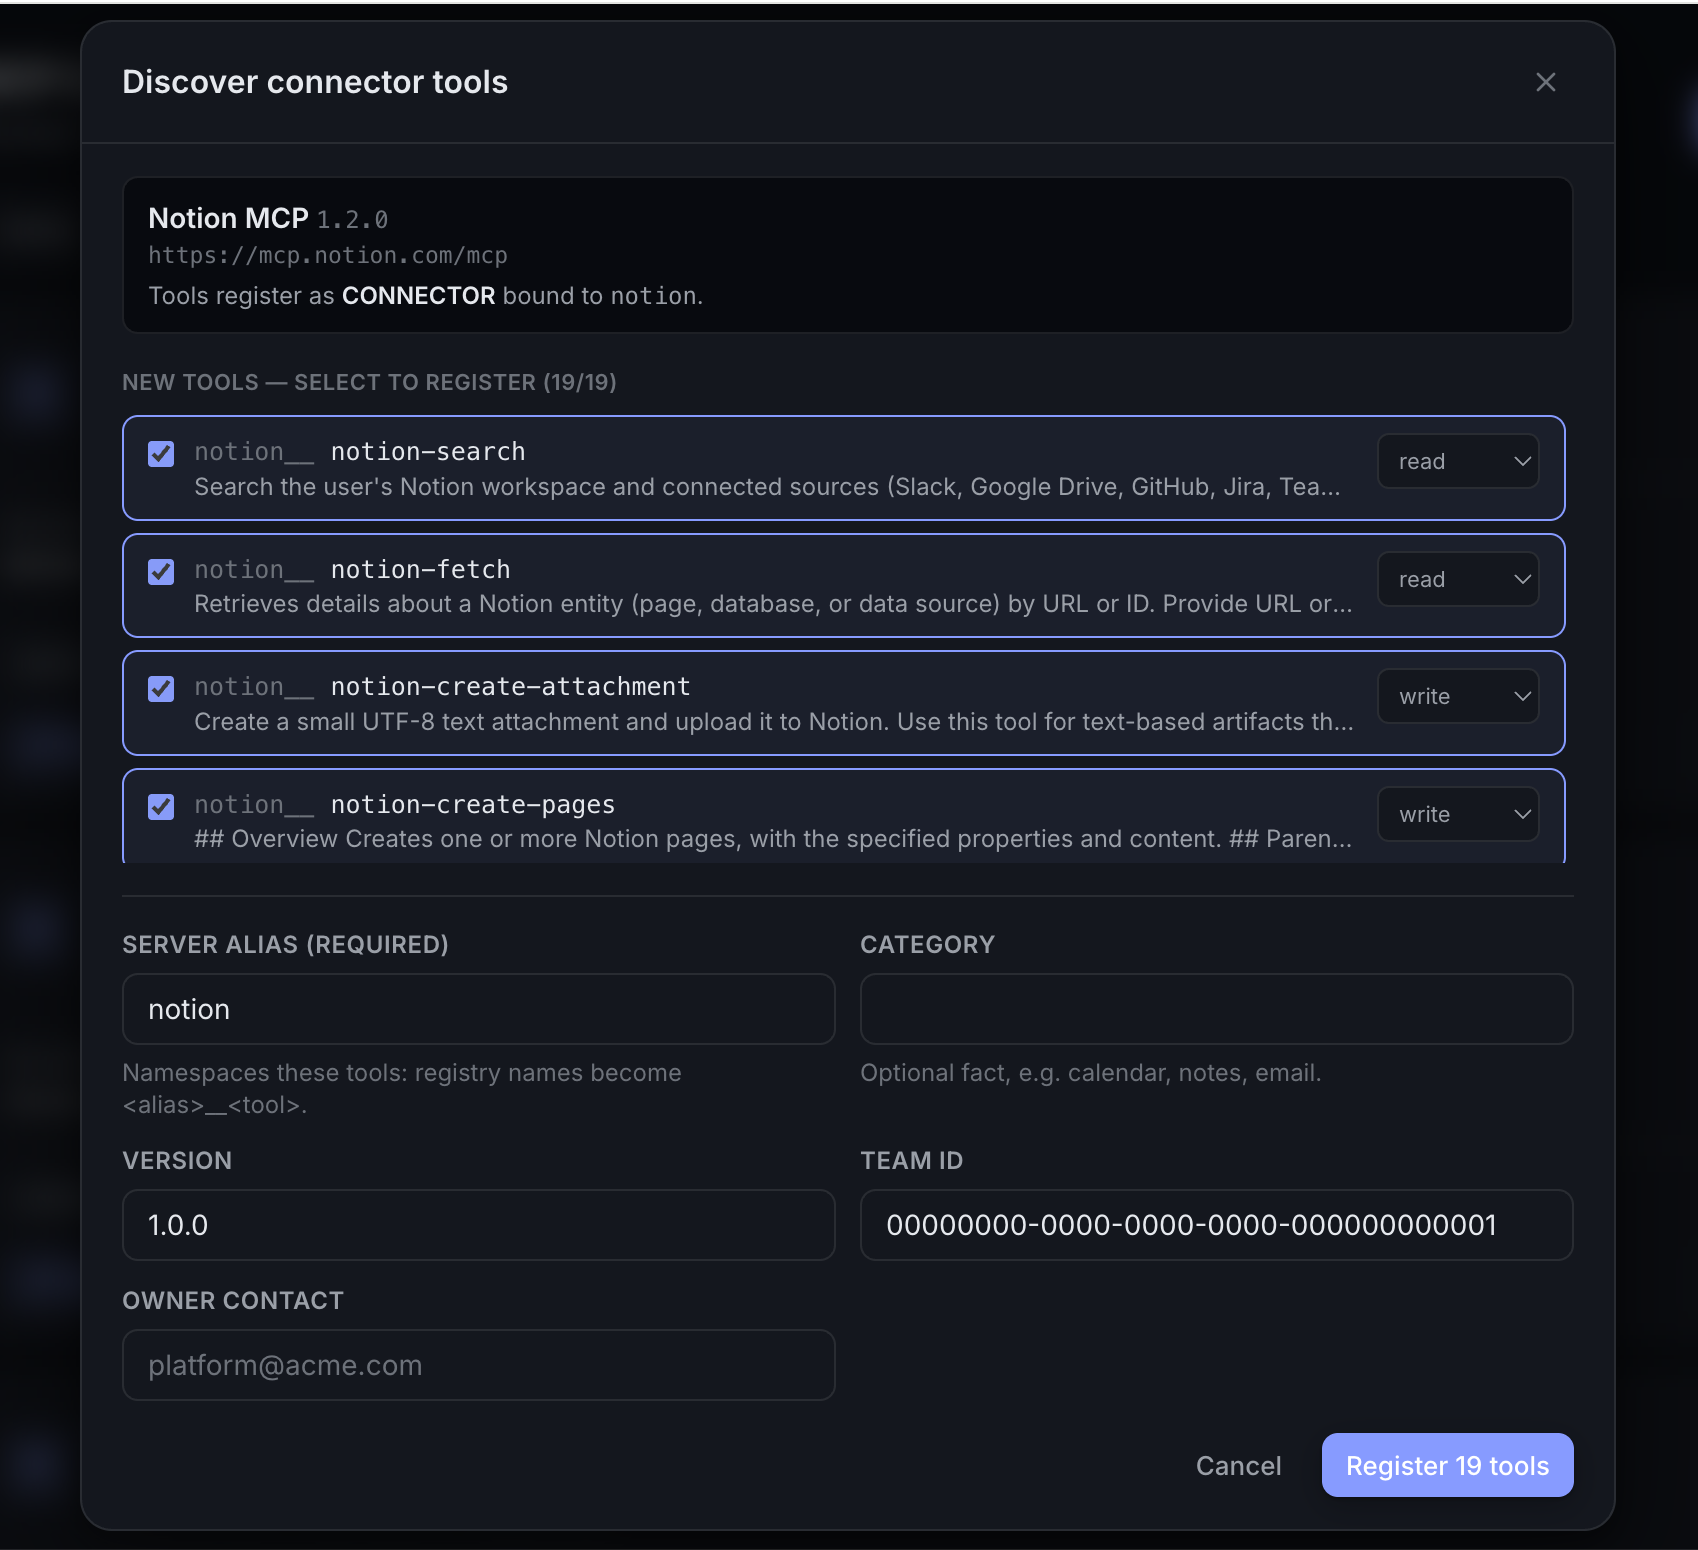Cancel the tool registration

point(1238,1466)
